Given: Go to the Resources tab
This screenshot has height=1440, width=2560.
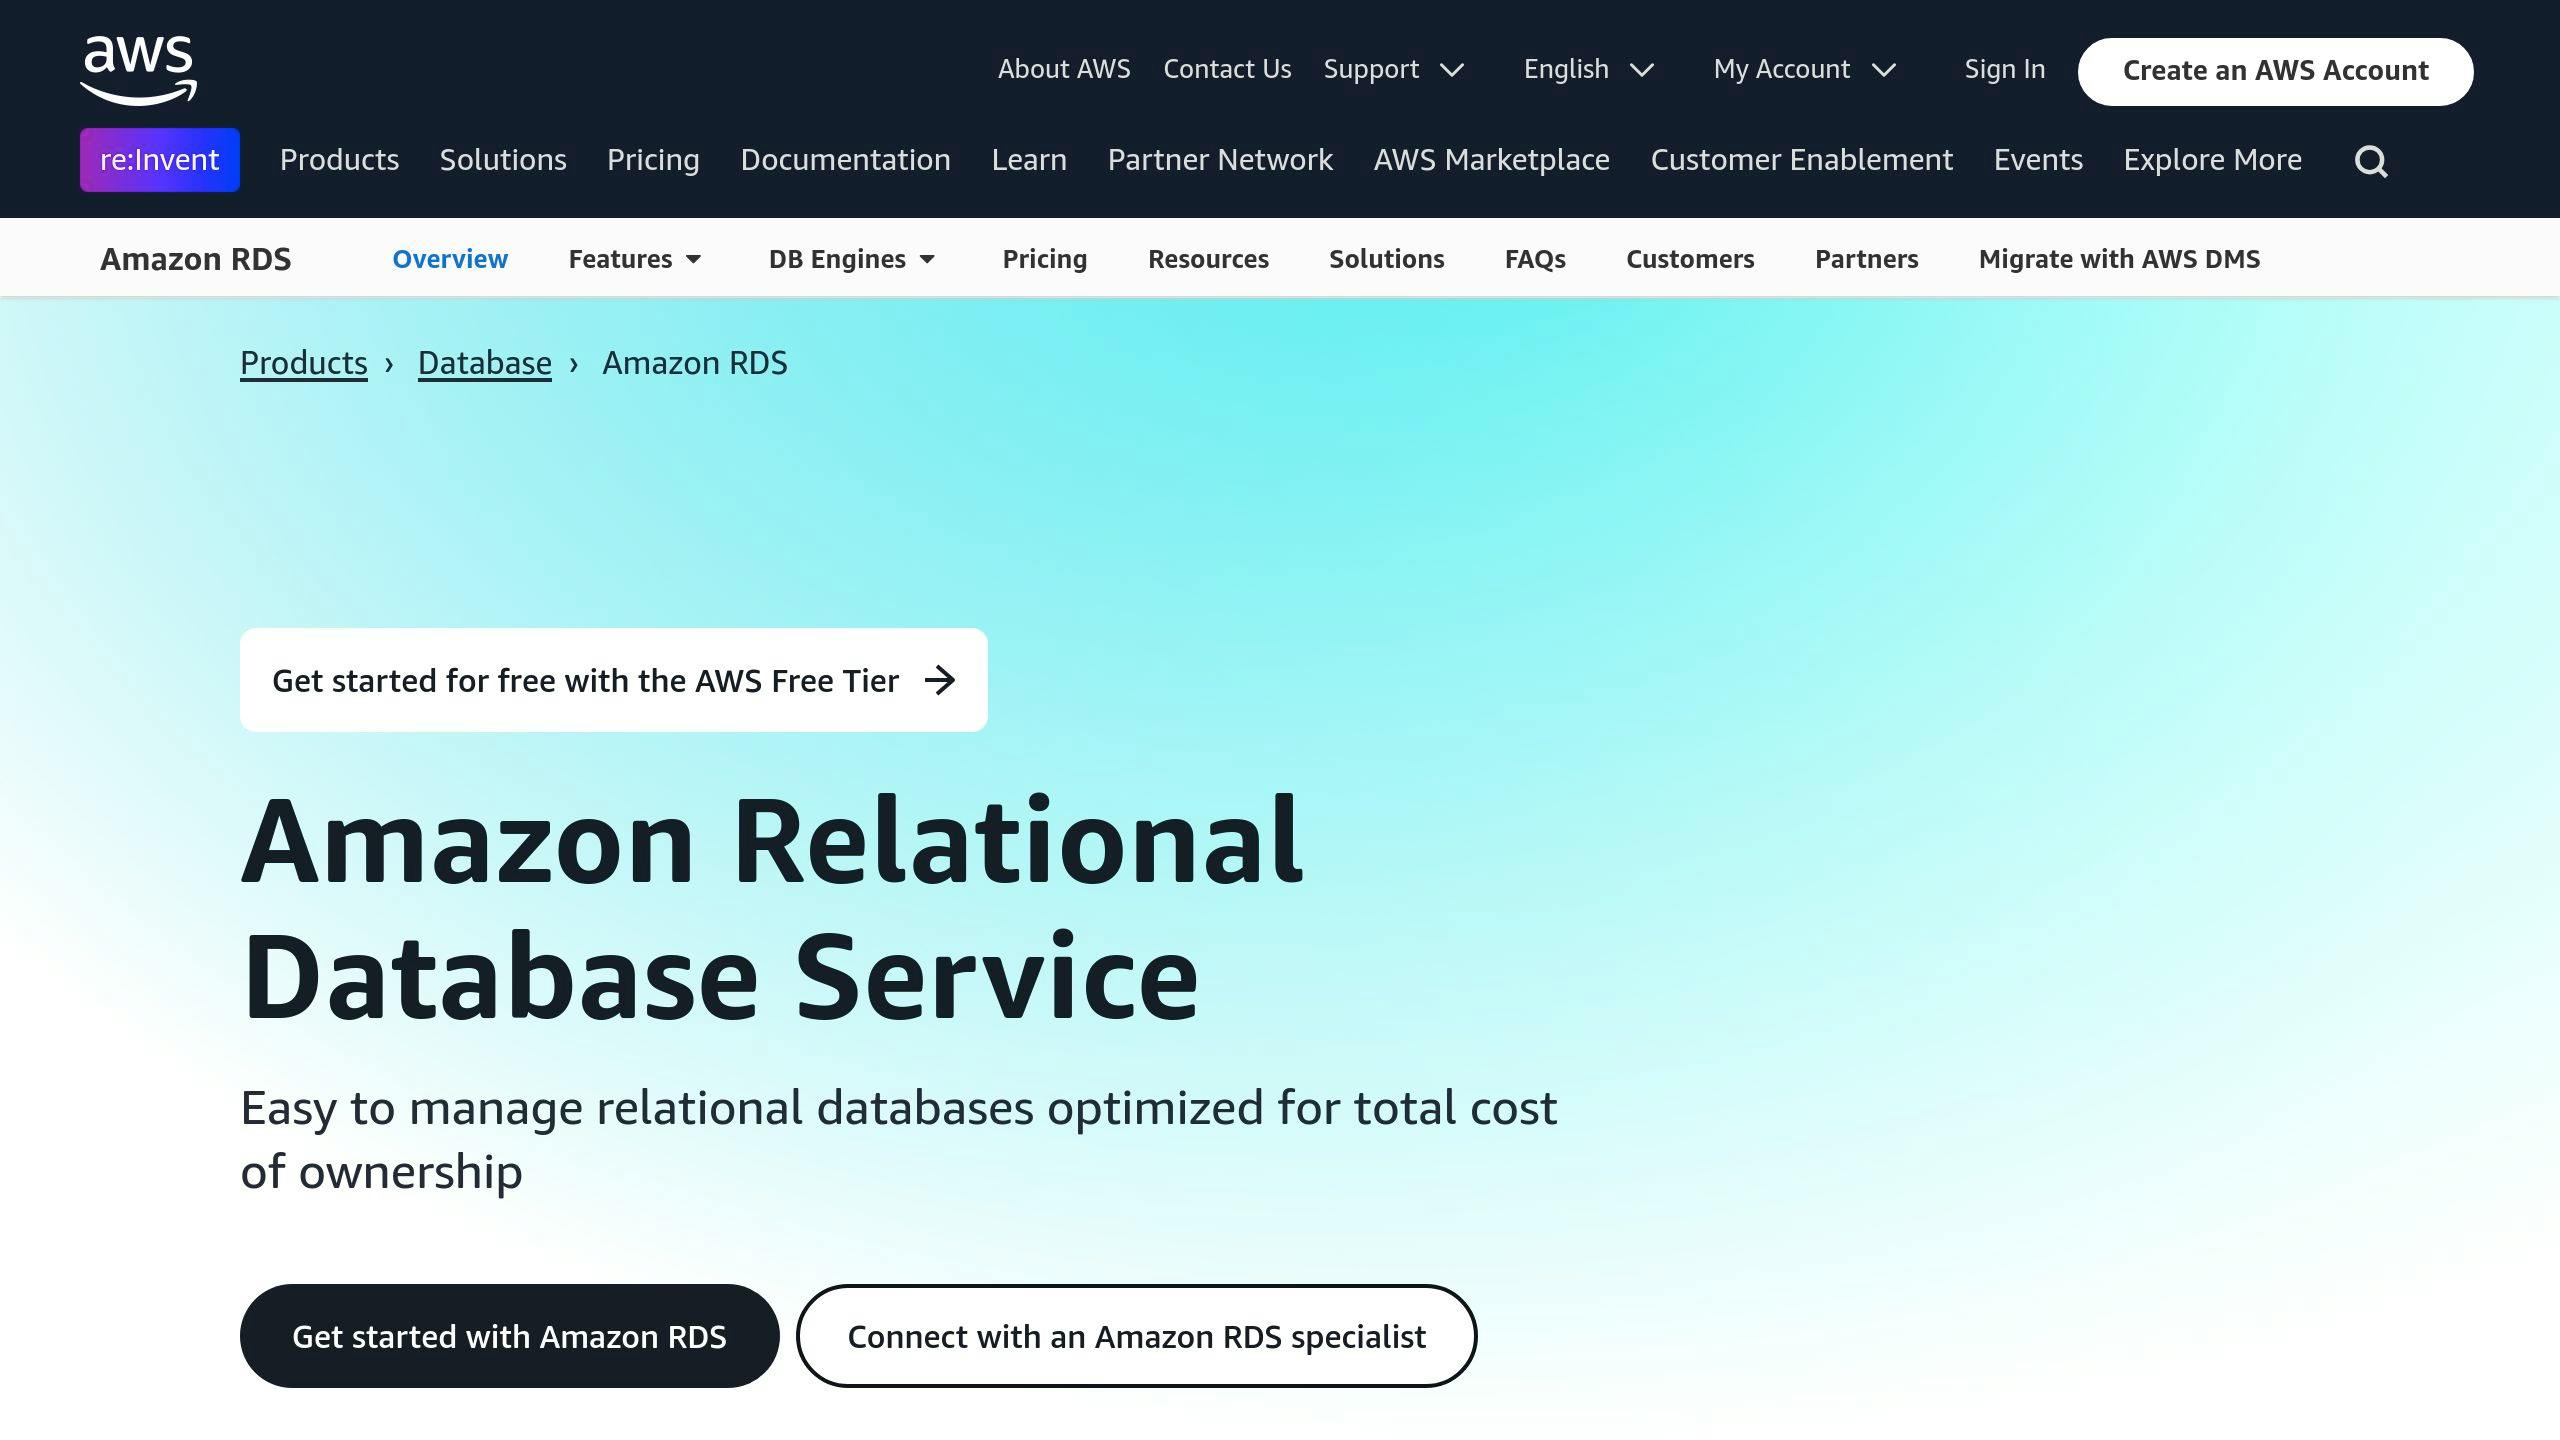Looking at the screenshot, I should pyautogui.click(x=1208, y=259).
